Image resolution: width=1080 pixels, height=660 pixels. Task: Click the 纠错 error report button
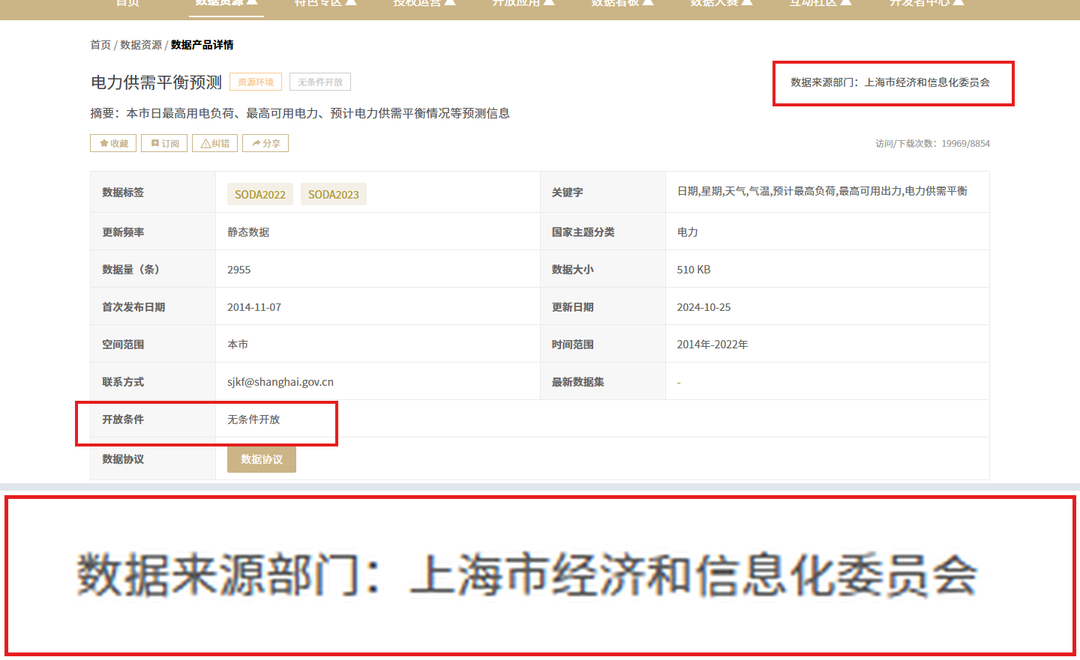215,143
